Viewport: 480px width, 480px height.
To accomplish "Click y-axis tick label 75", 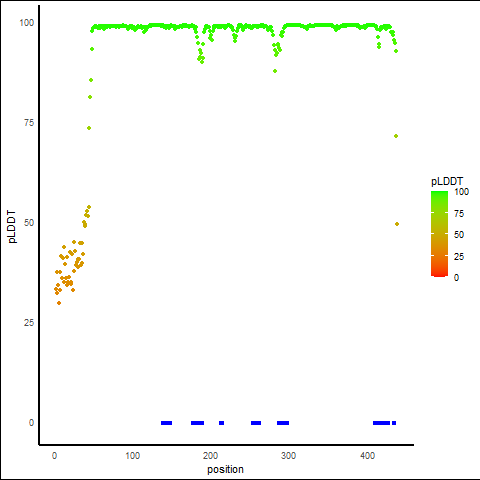I will [x=29, y=123].
